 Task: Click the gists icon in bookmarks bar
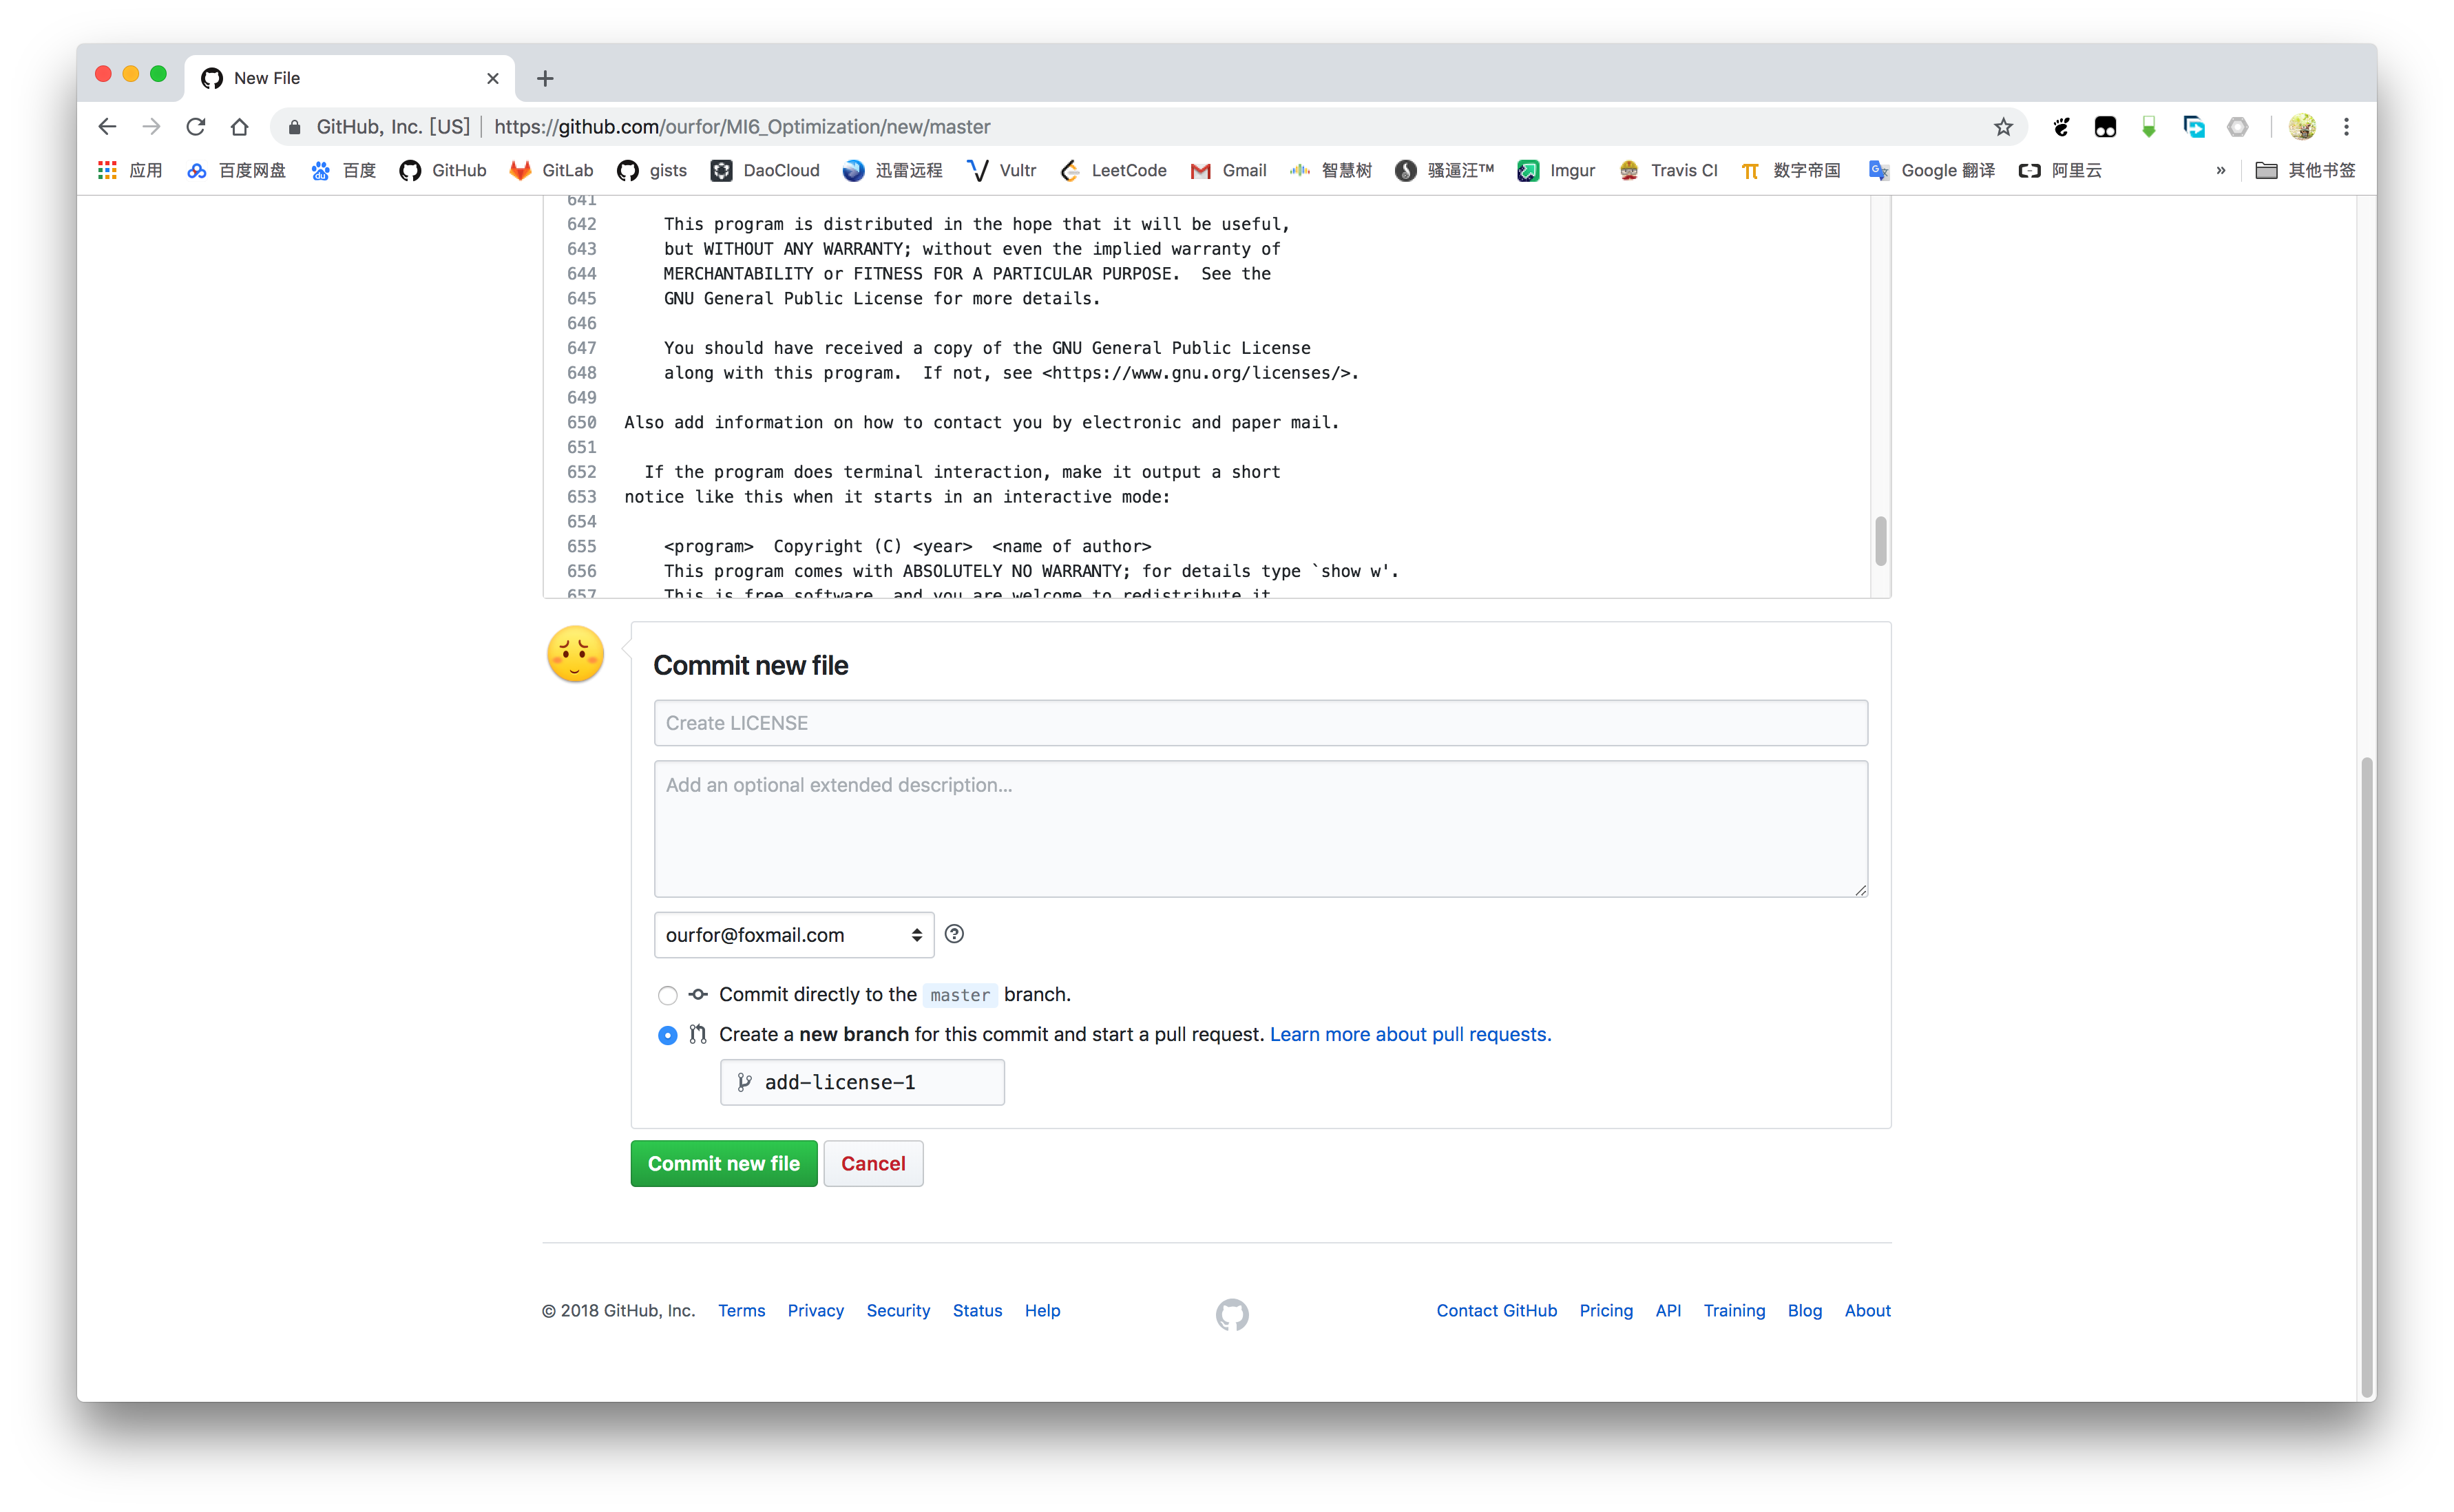point(626,170)
